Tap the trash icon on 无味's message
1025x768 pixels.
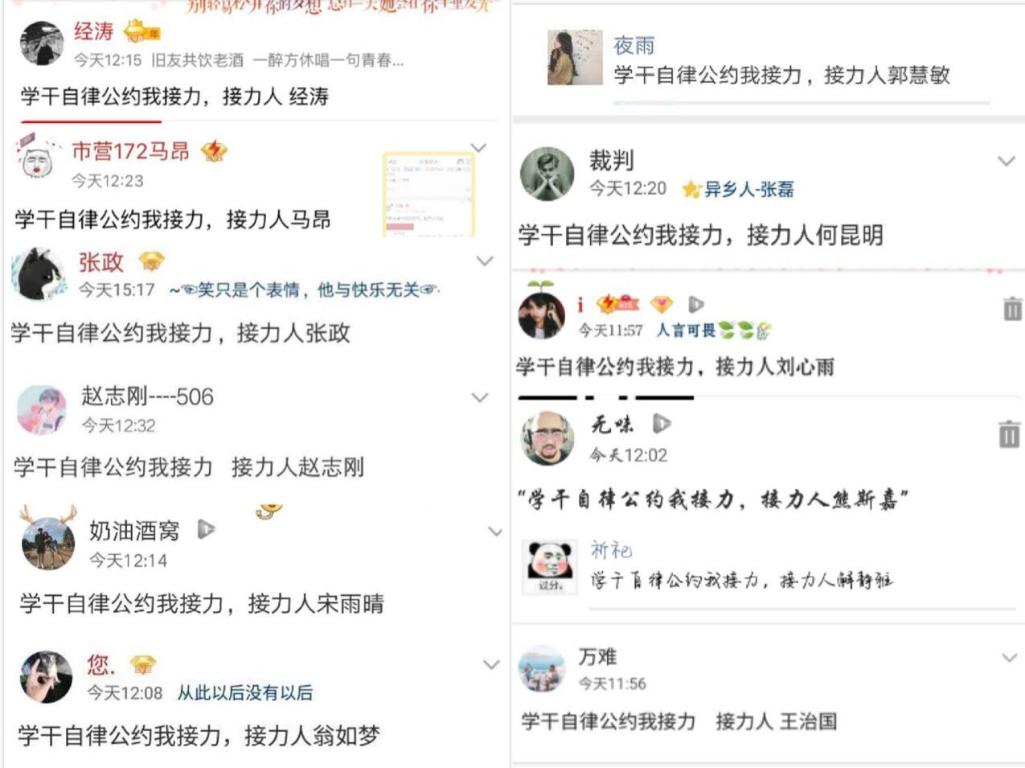[x=1009, y=434]
